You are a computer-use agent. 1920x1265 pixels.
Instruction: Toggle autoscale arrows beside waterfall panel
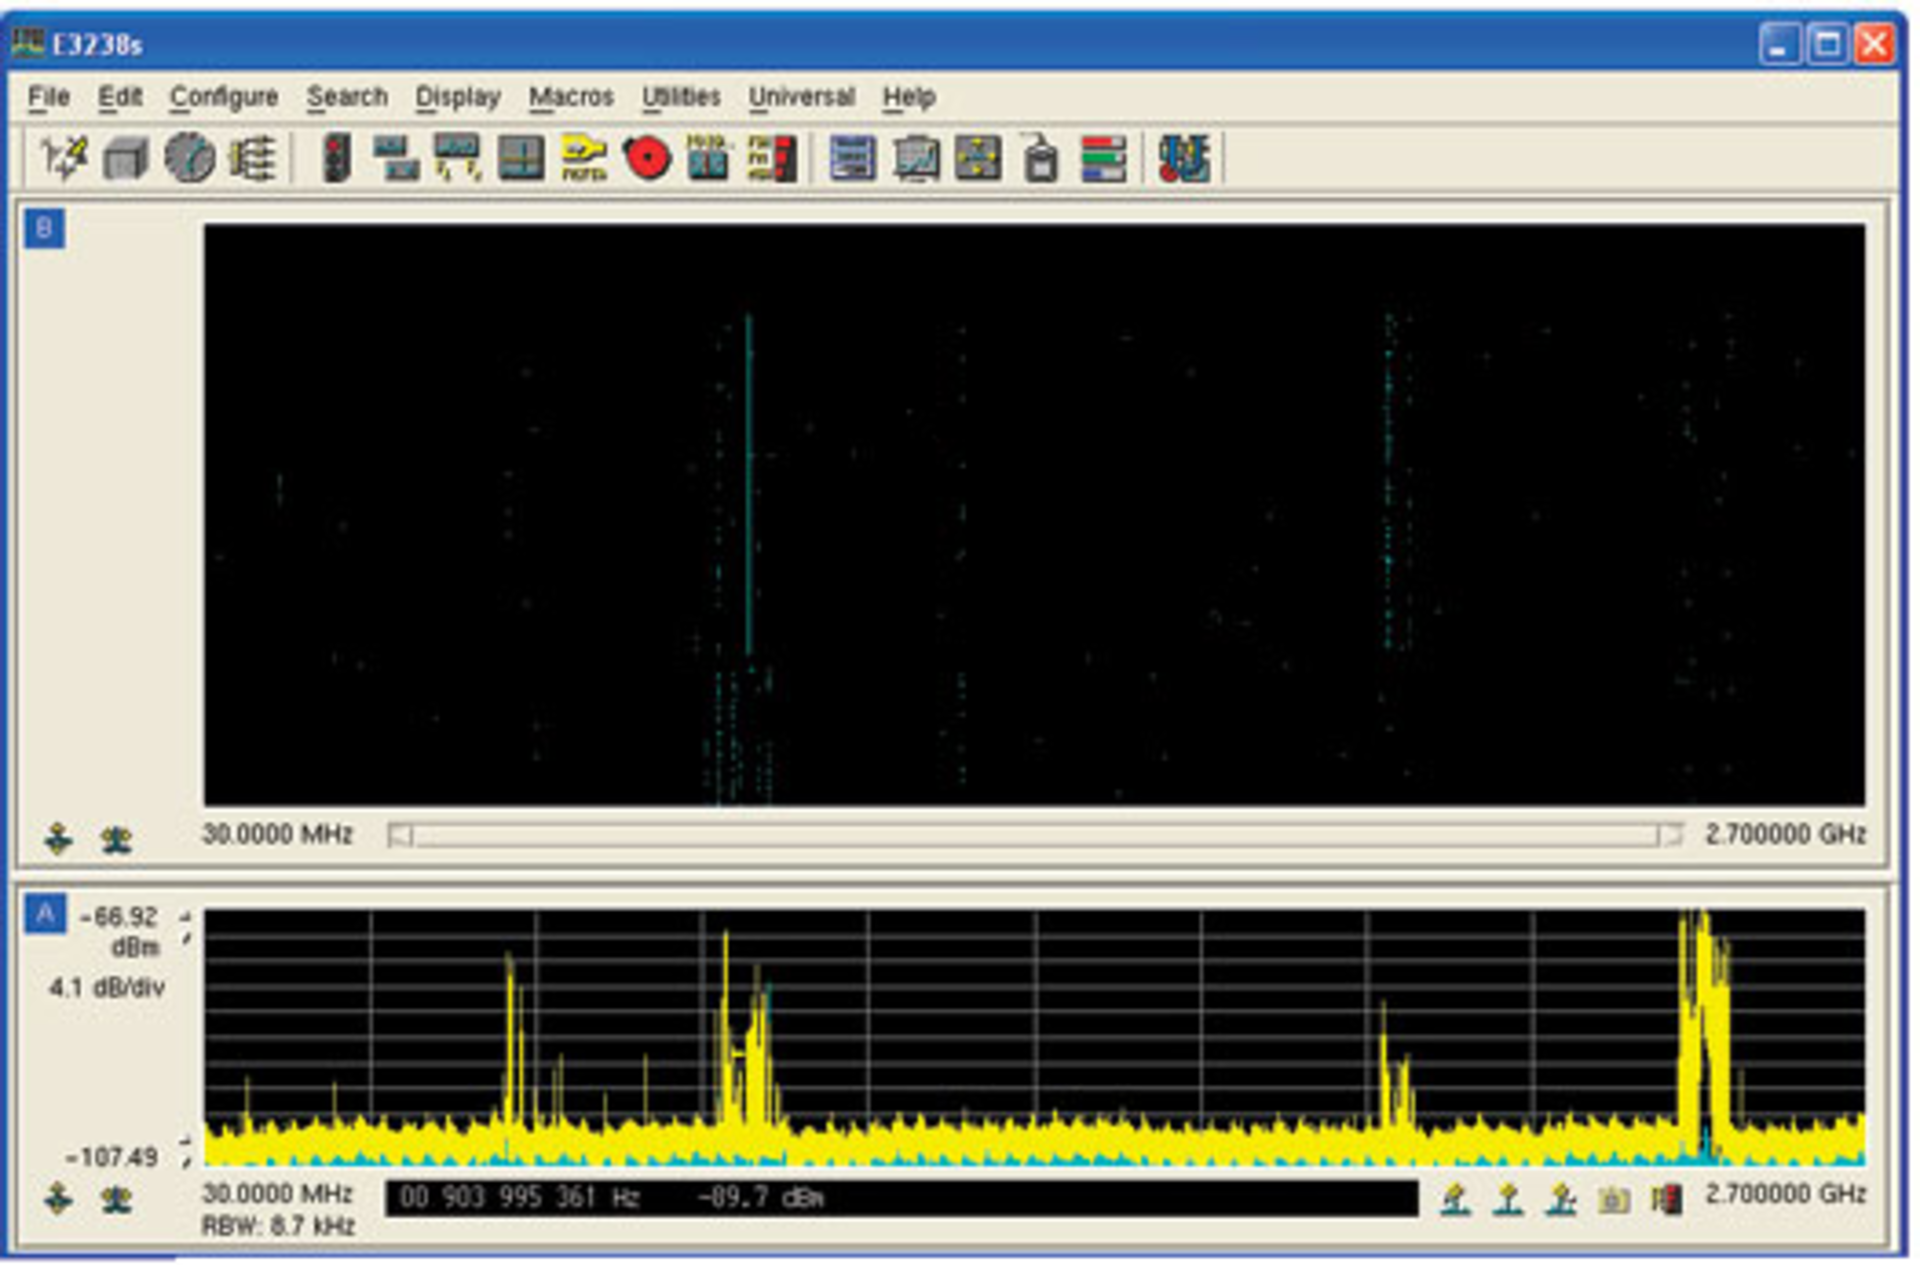[57, 837]
